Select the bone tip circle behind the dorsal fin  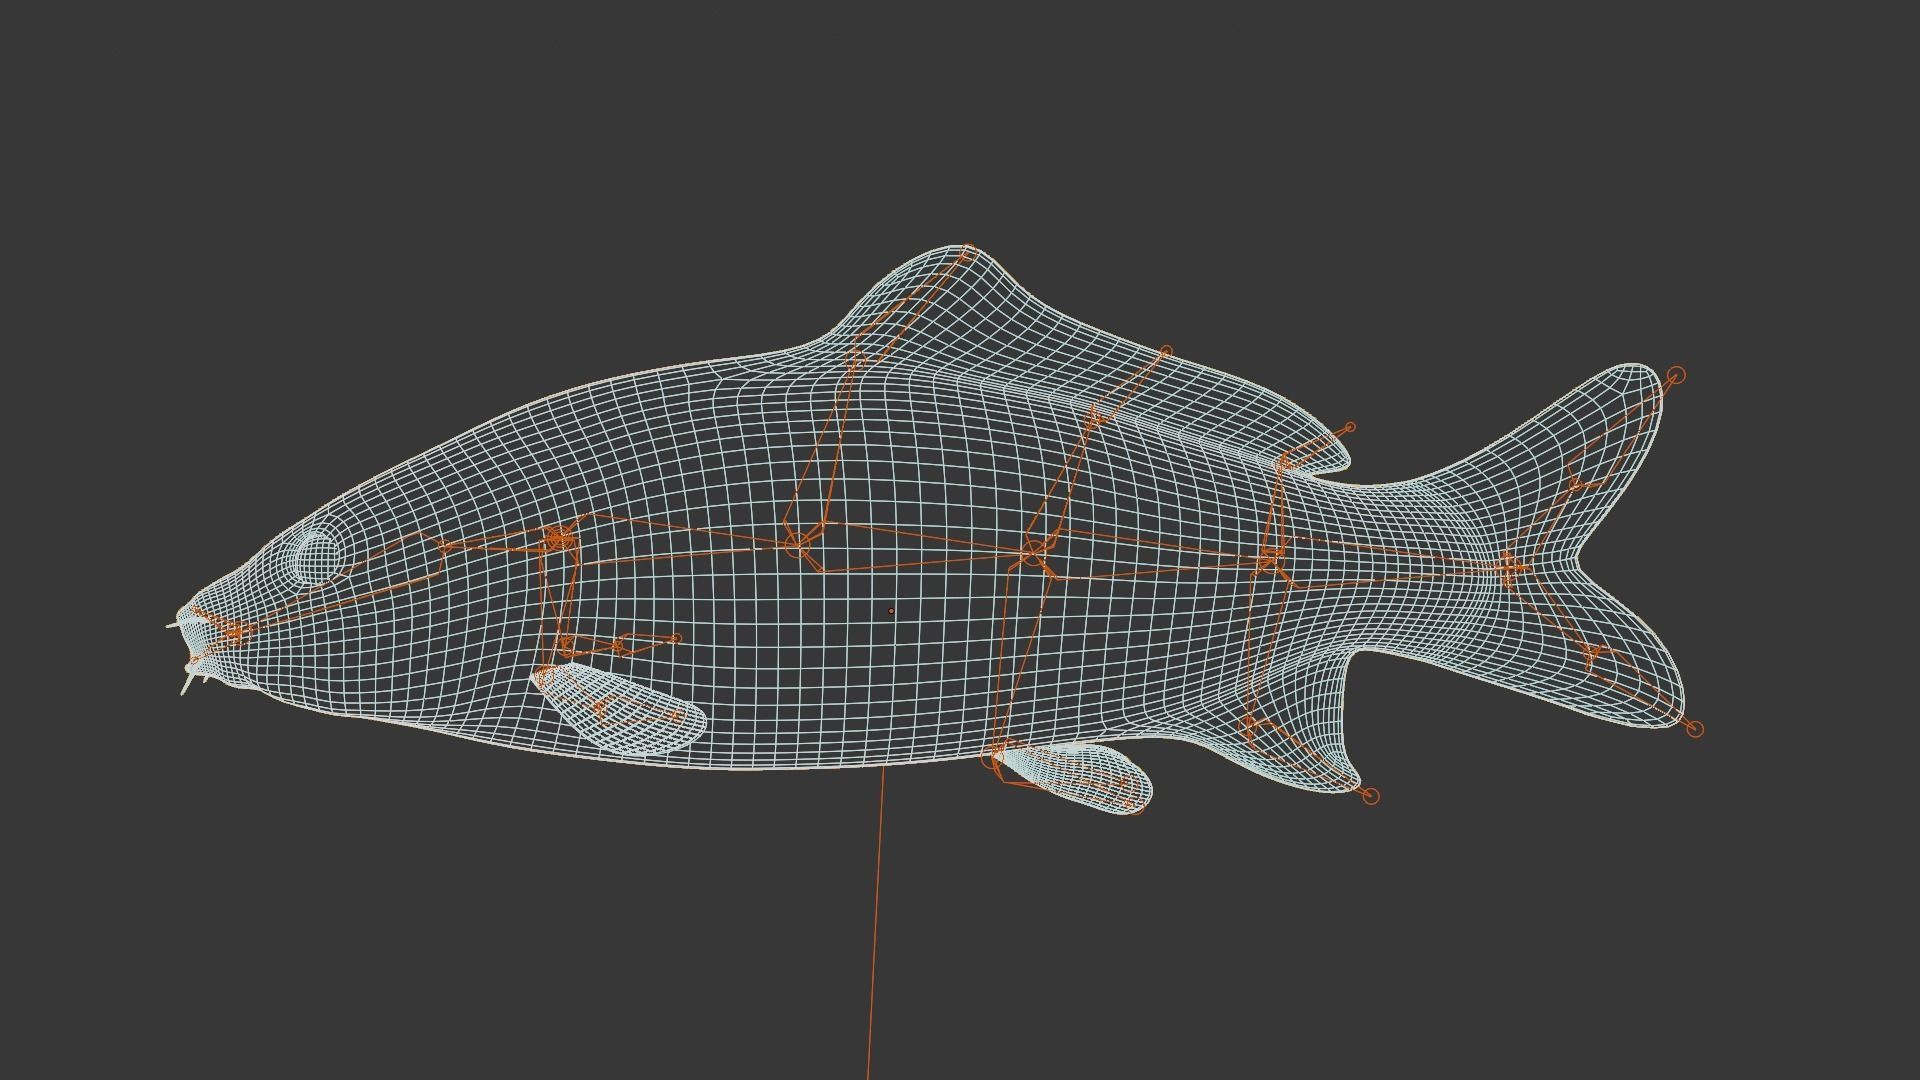coord(1349,428)
